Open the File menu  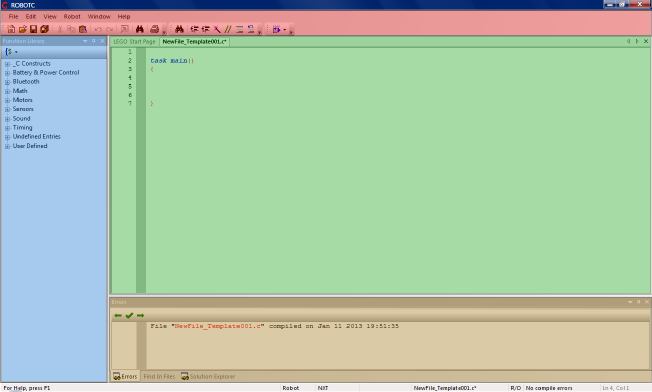(13, 17)
